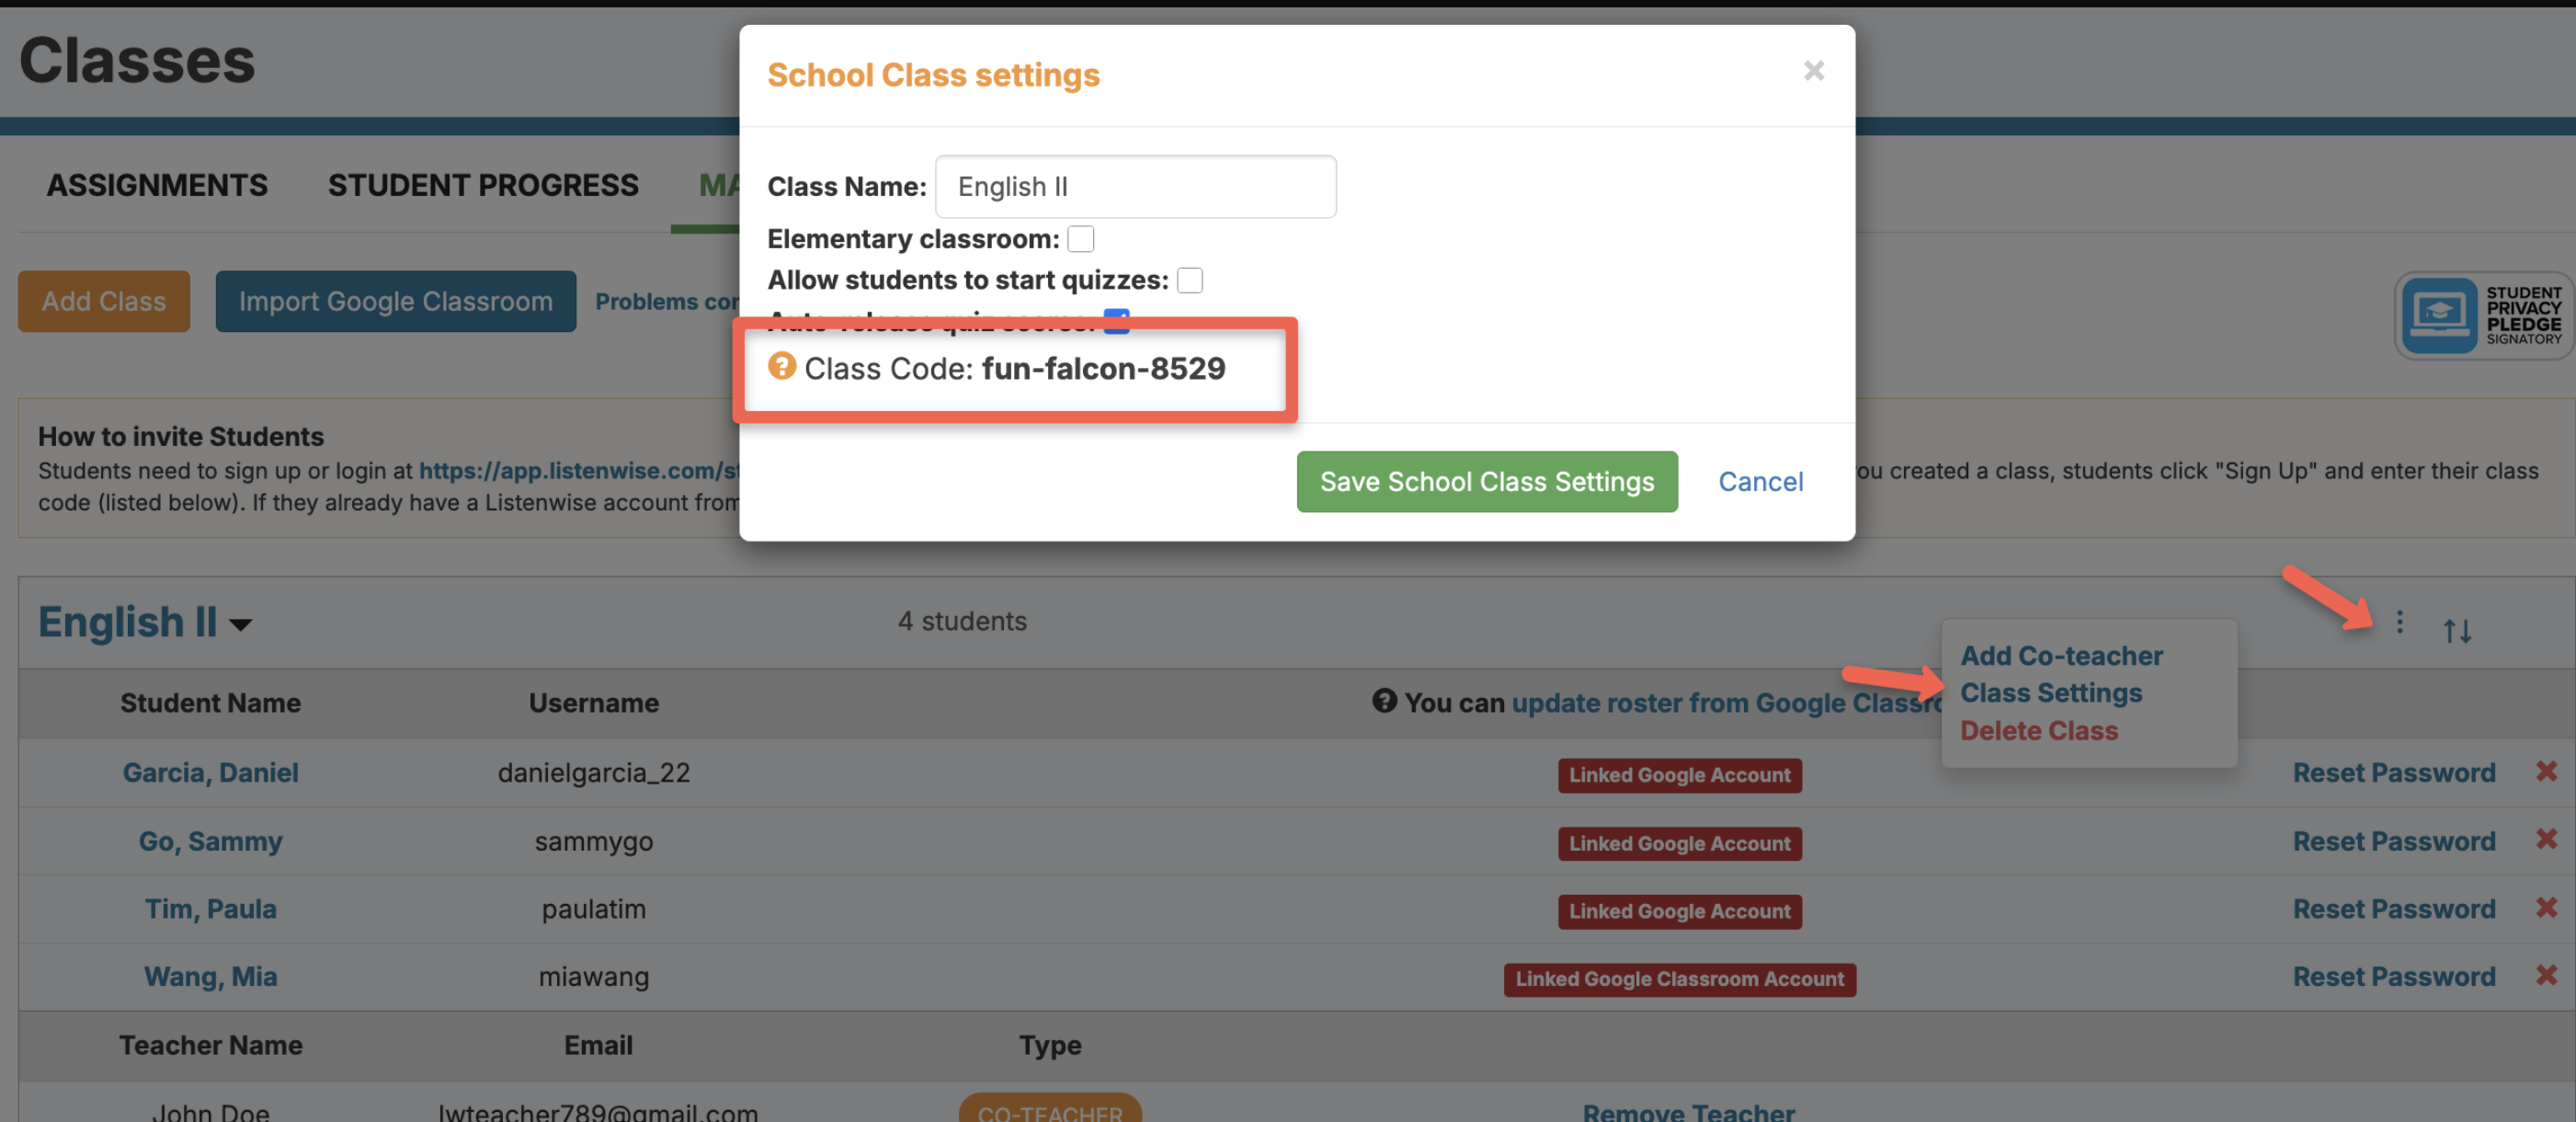This screenshot has height=1122, width=2576.
Task: Check Allow students to start quizzes
Action: coord(1190,280)
